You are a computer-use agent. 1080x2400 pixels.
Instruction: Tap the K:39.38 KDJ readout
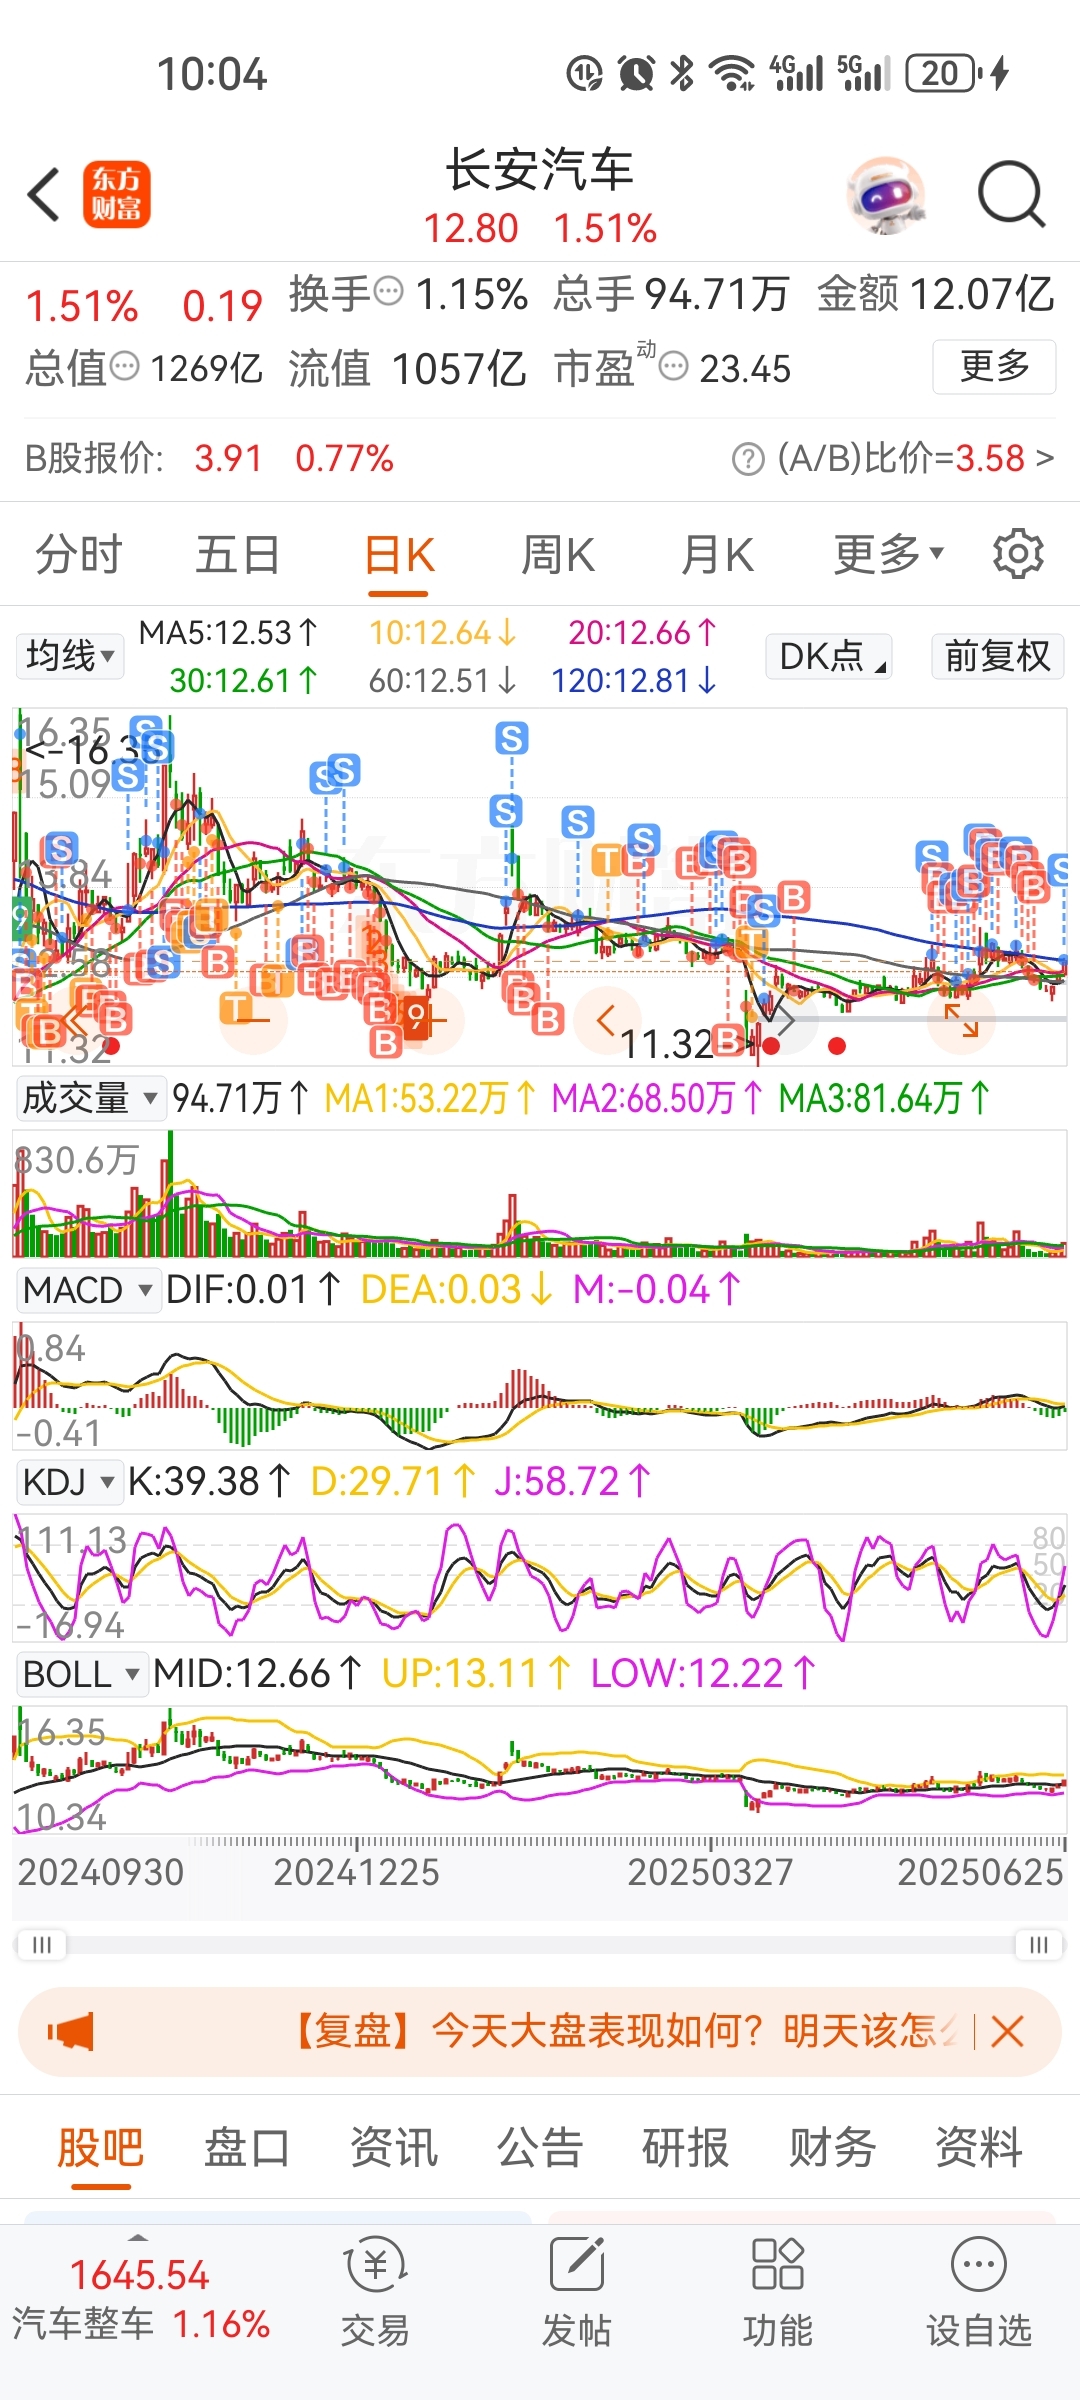pos(210,1482)
